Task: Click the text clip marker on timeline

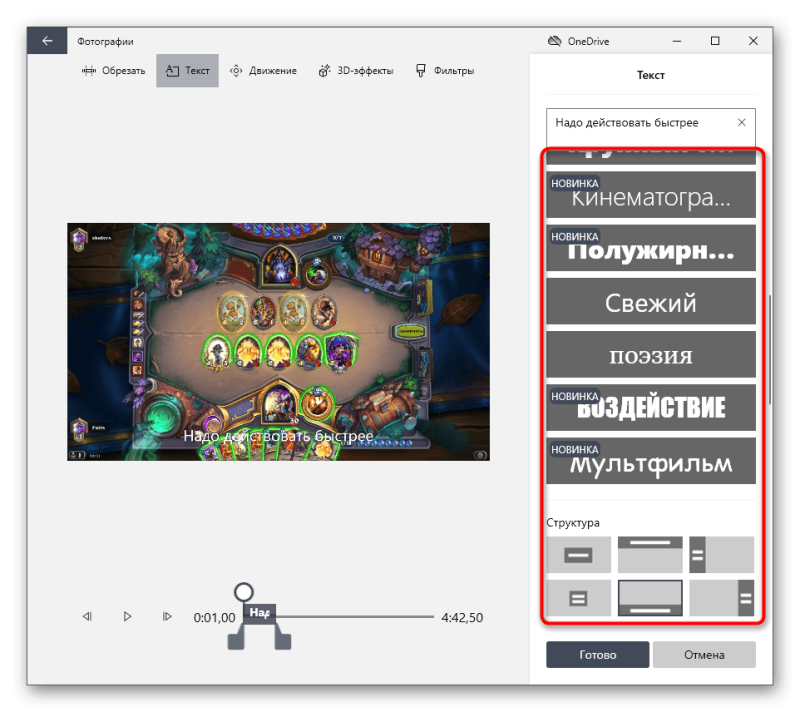Action: pyautogui.click(x=260, y=613)
